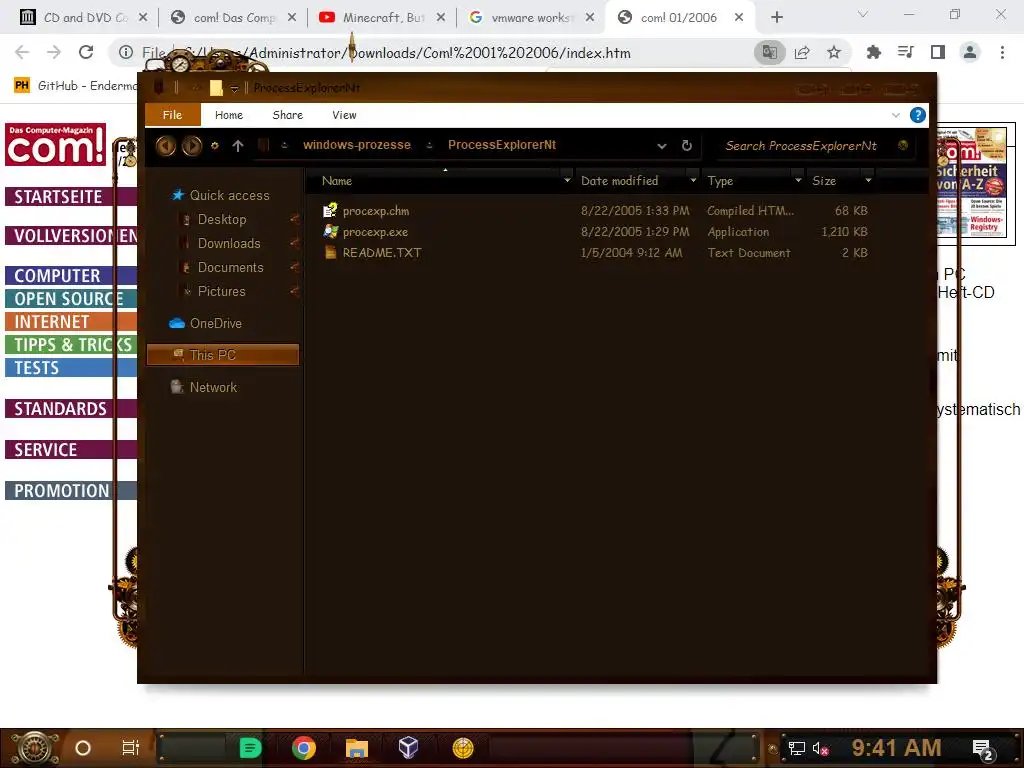This screenshot has width=1024, height=768.
Task: Go up one folder level in Explorer
Action: pyautogui.click(x=238, y=146)
